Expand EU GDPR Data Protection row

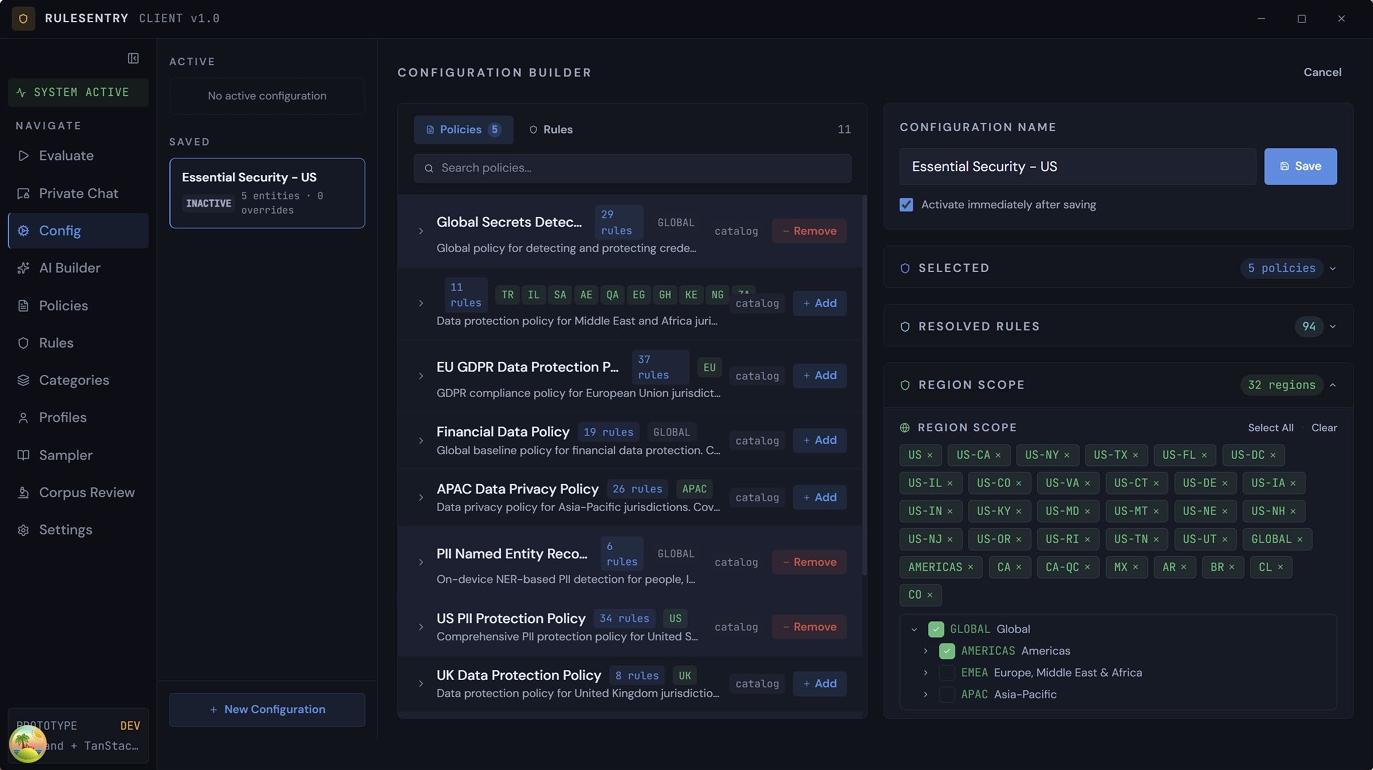tap(421, 376)
